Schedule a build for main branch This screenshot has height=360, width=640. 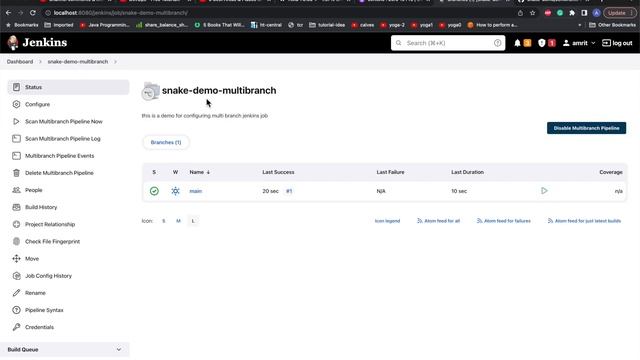(x=544, y=191)
